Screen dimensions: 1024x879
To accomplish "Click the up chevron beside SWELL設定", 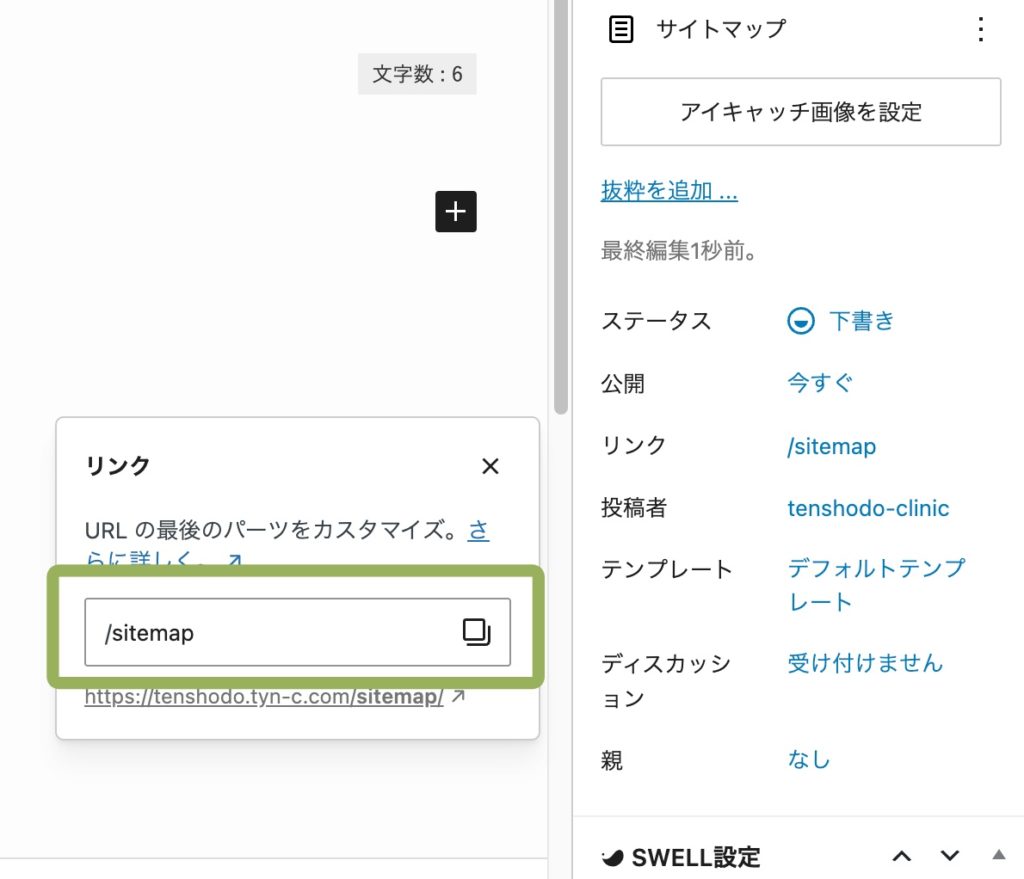I will click(902, 856).
